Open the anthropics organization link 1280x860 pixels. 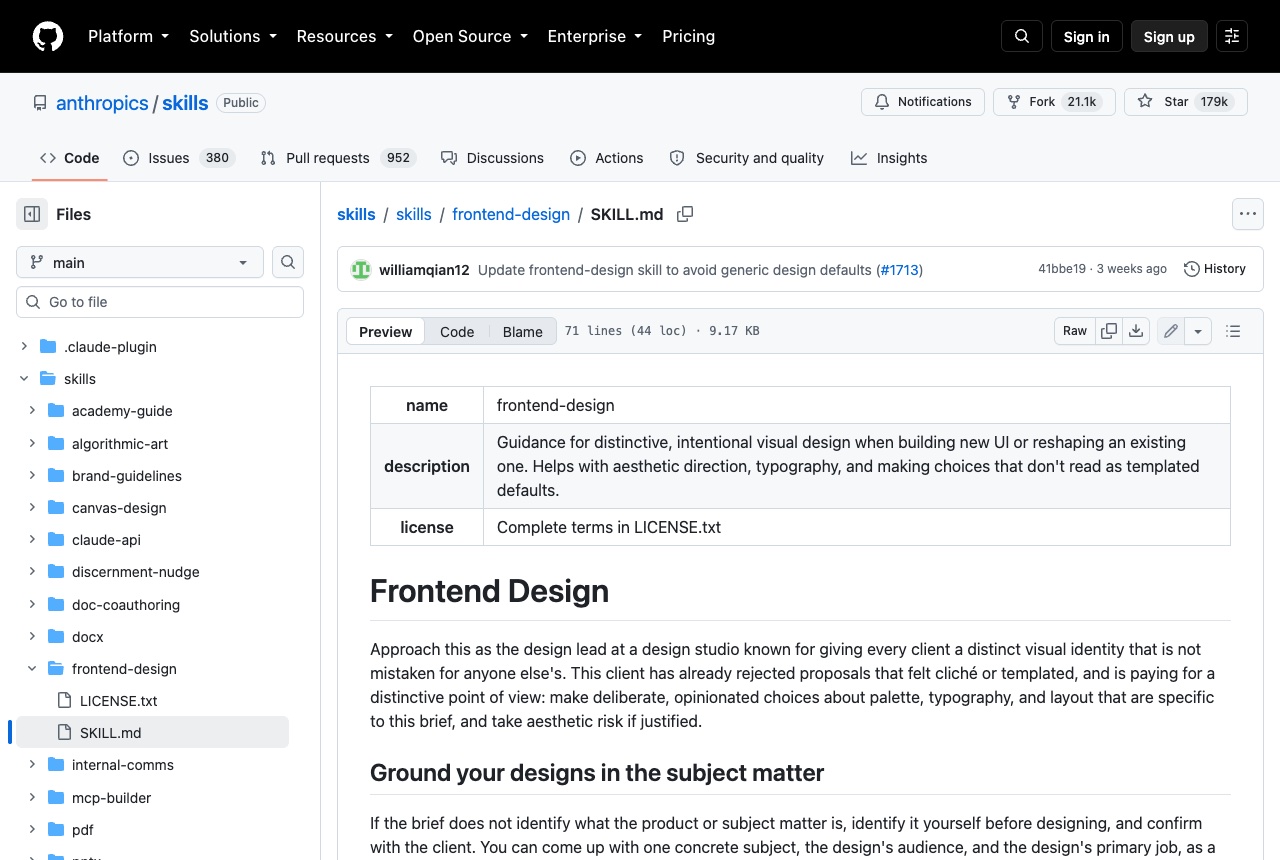102,103
